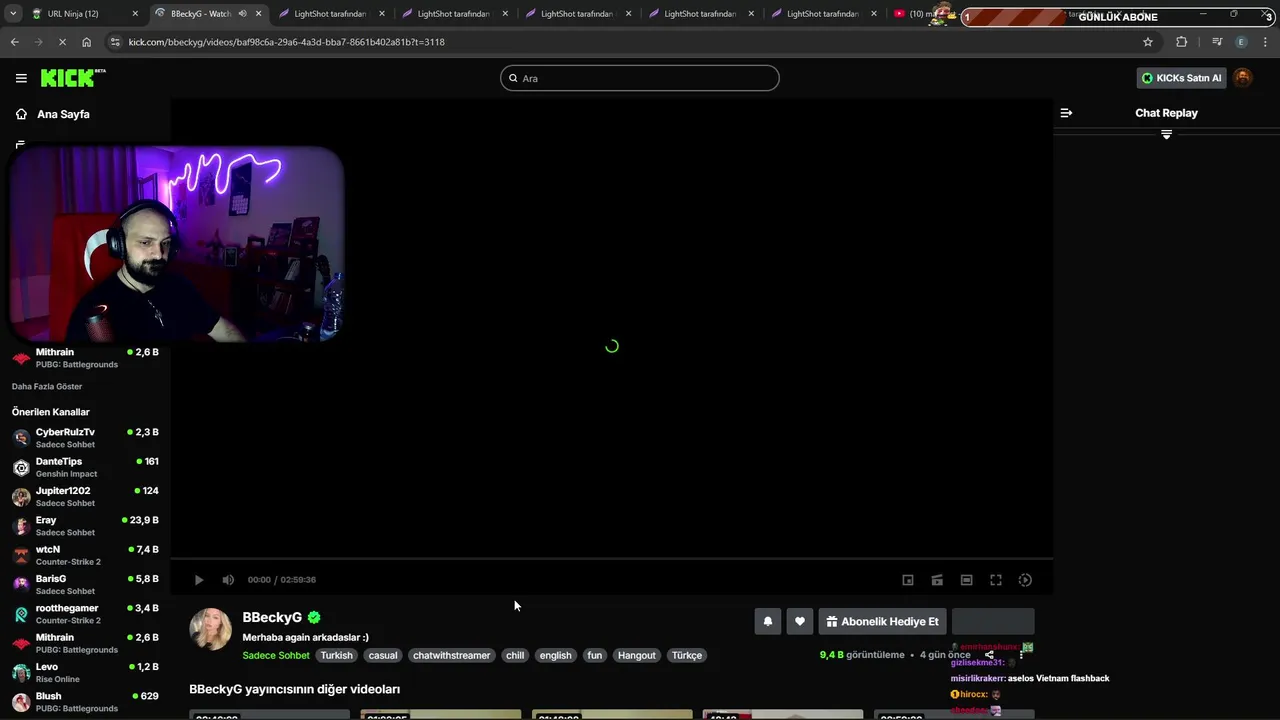Open Eray channel from sidebar
The image size is (1280, 720).
click(x=85, y=526)
